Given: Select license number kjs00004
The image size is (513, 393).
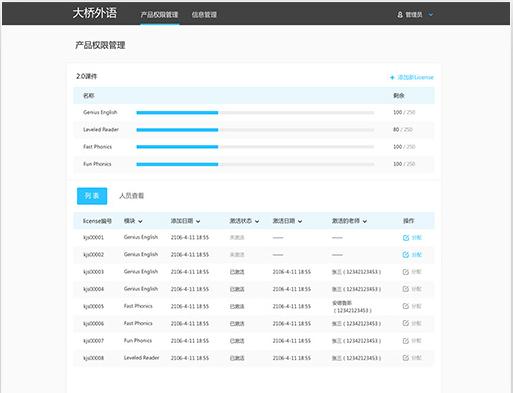Looking at the screenshot, I should (x=94, y=289).
